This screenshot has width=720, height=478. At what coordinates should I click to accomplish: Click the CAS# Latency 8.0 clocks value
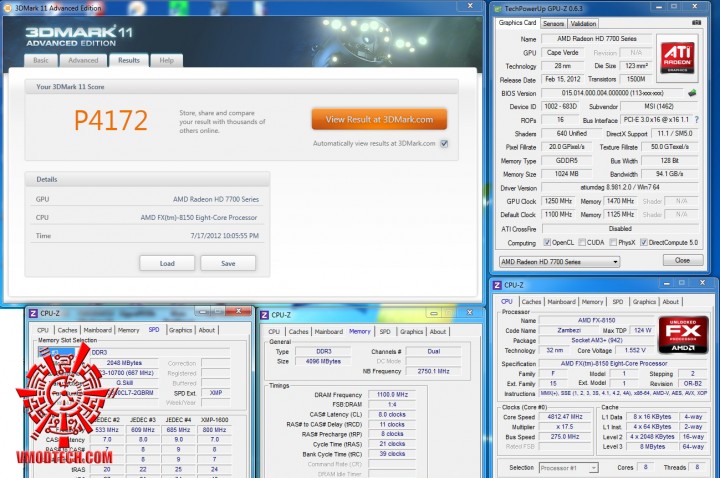tap(392, 414)
